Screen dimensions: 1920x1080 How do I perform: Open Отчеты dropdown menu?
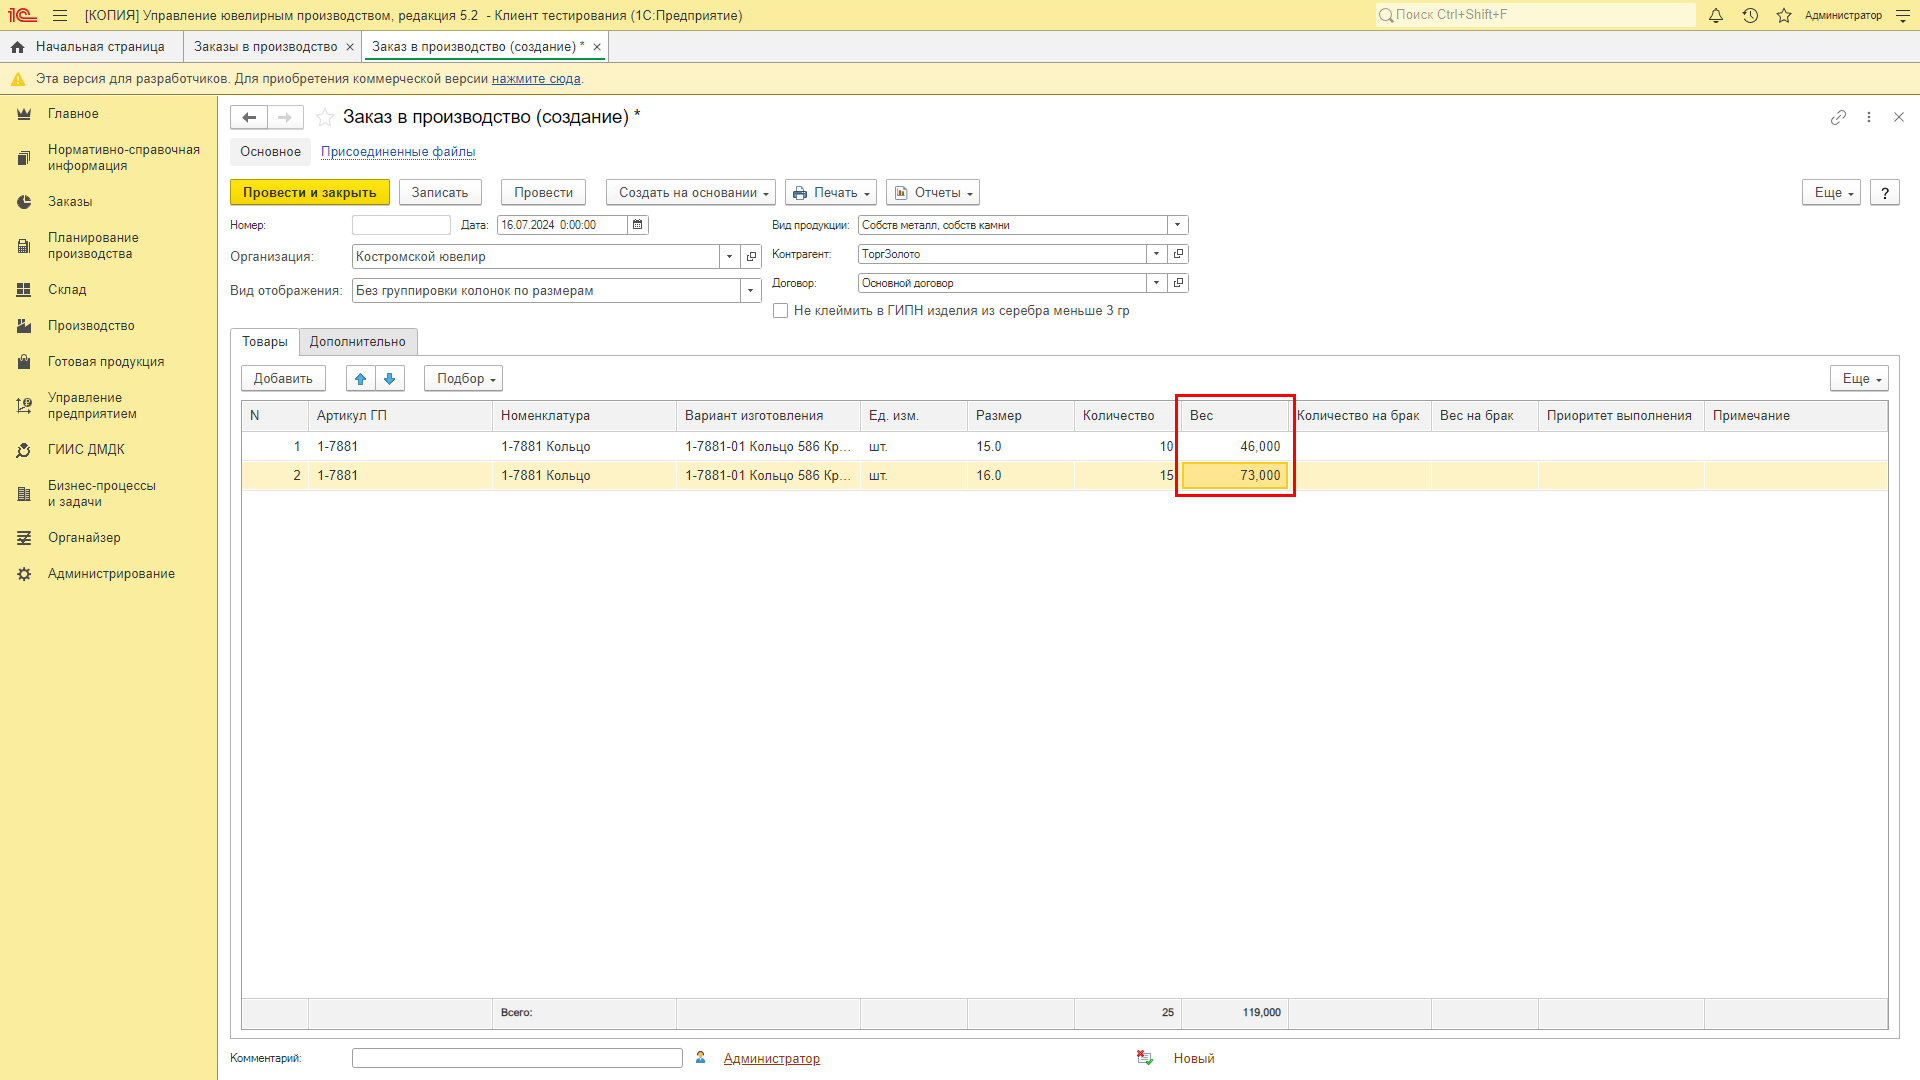click(x=933, y=192)
